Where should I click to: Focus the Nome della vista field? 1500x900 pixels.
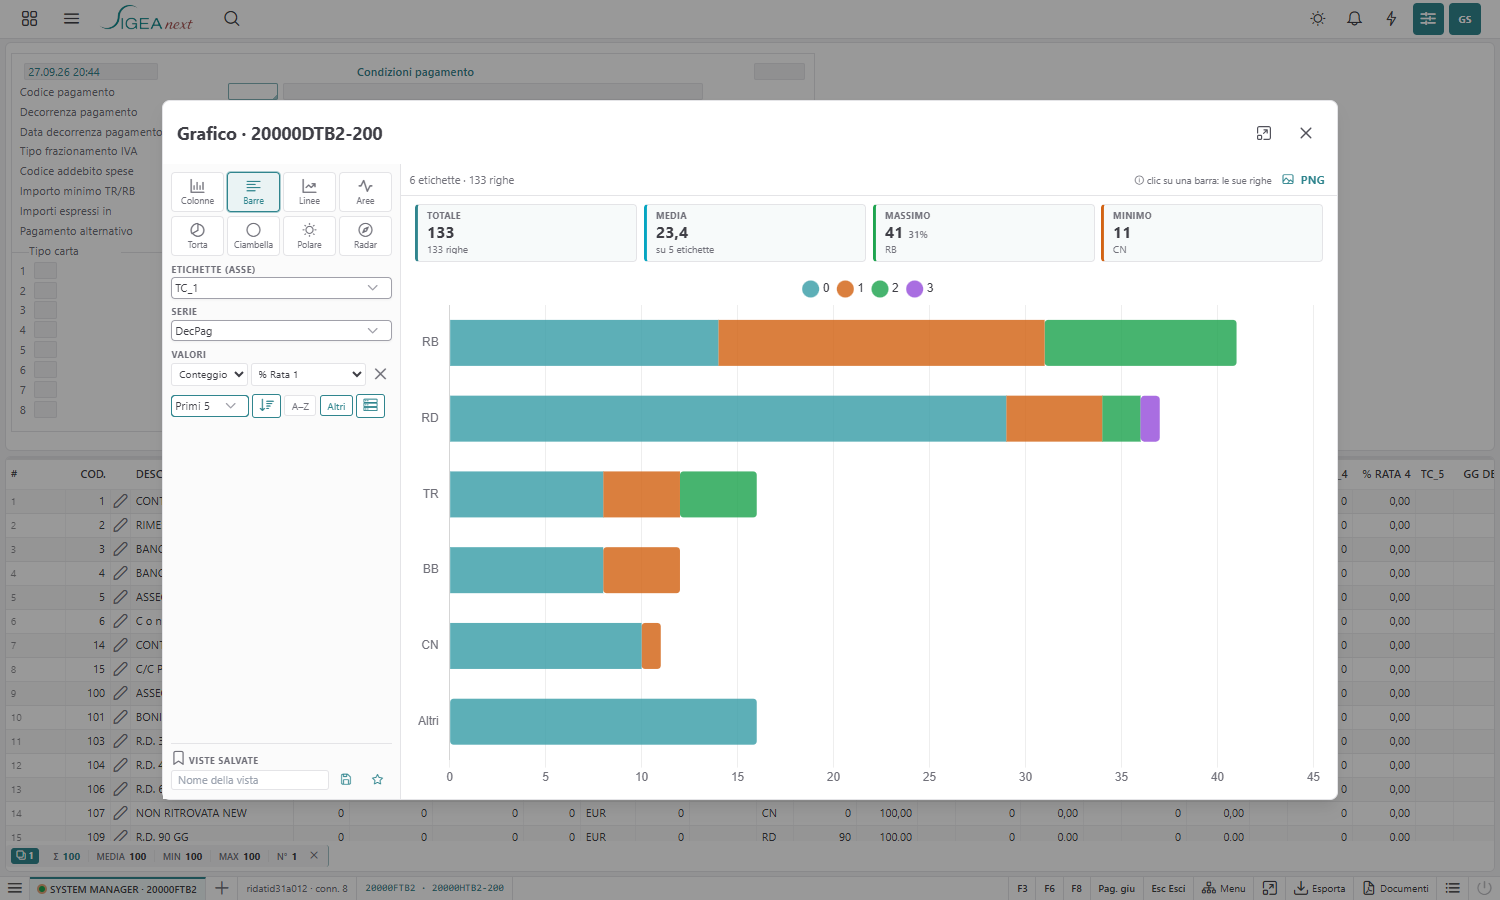point(250,780)
